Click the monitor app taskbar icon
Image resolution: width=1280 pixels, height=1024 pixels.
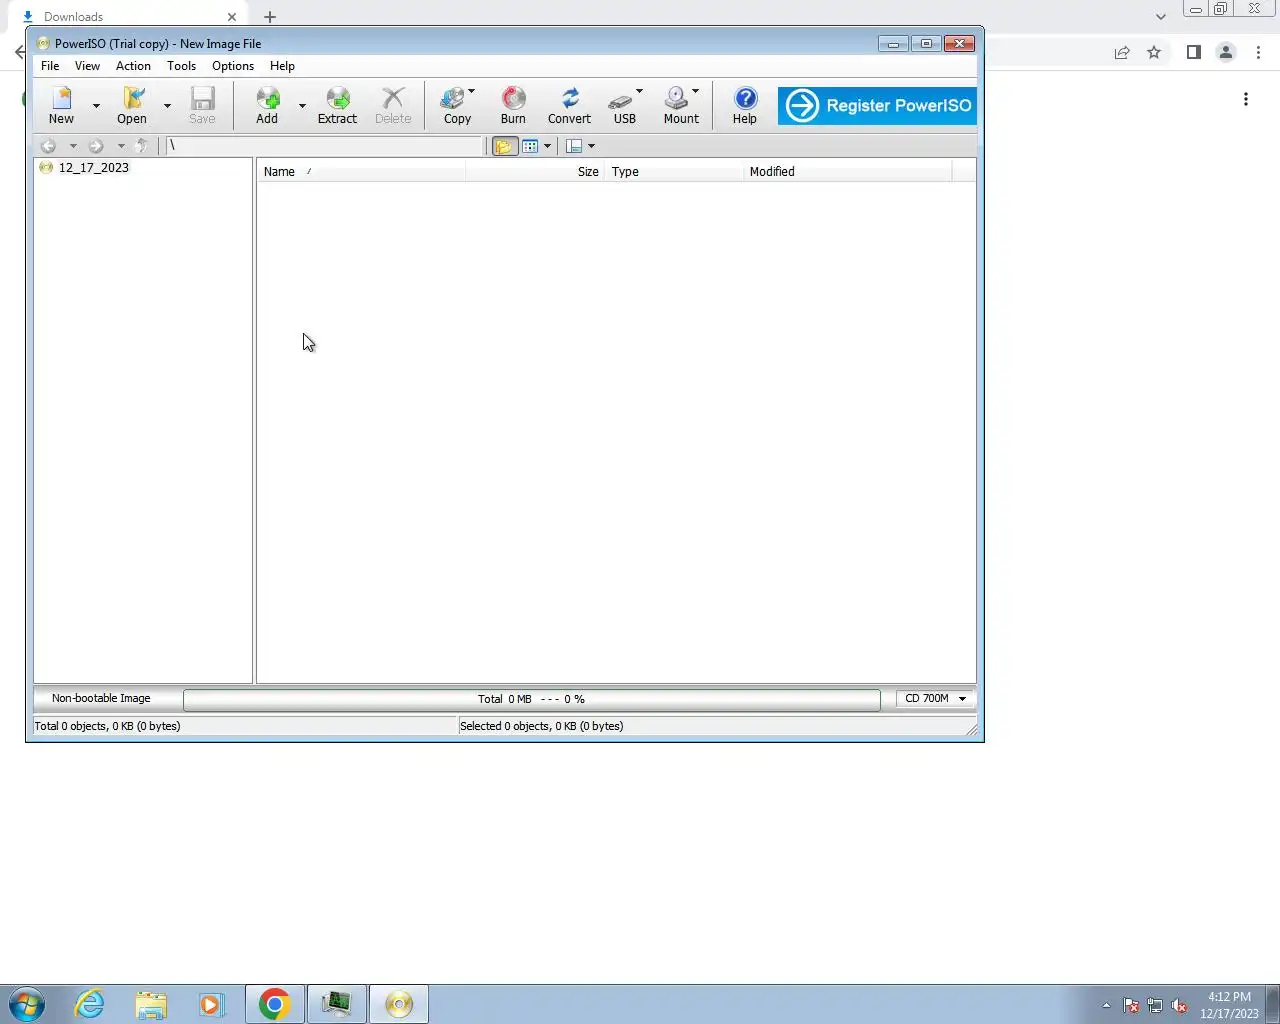pos(336,1004)
